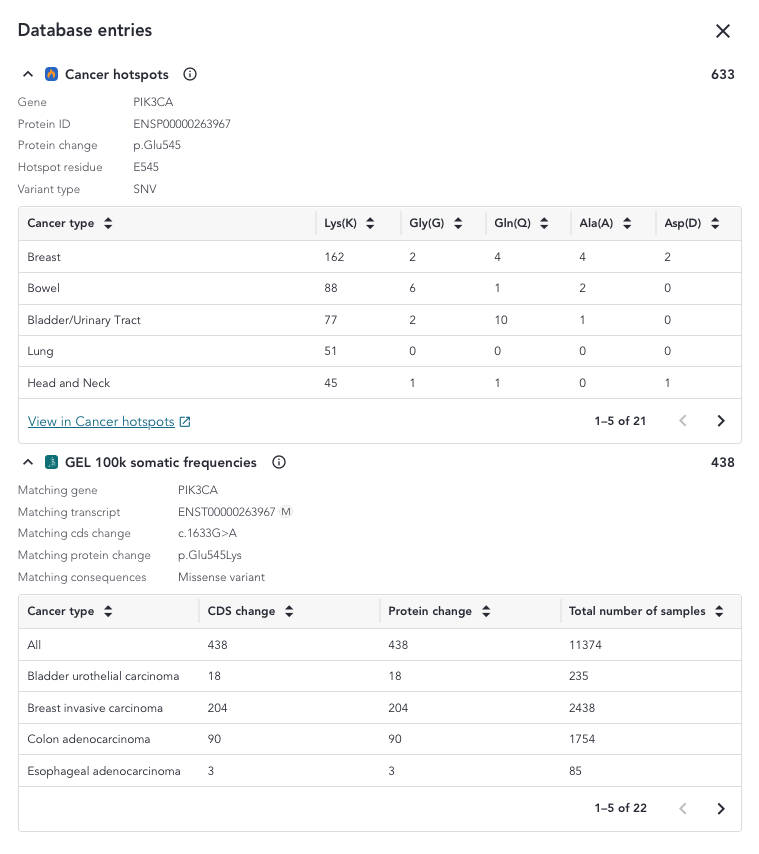Click the Cancer hotspots flame logo
Image resolution: width=759 pixels, height=854 pixels.
(x=52, y=75)
